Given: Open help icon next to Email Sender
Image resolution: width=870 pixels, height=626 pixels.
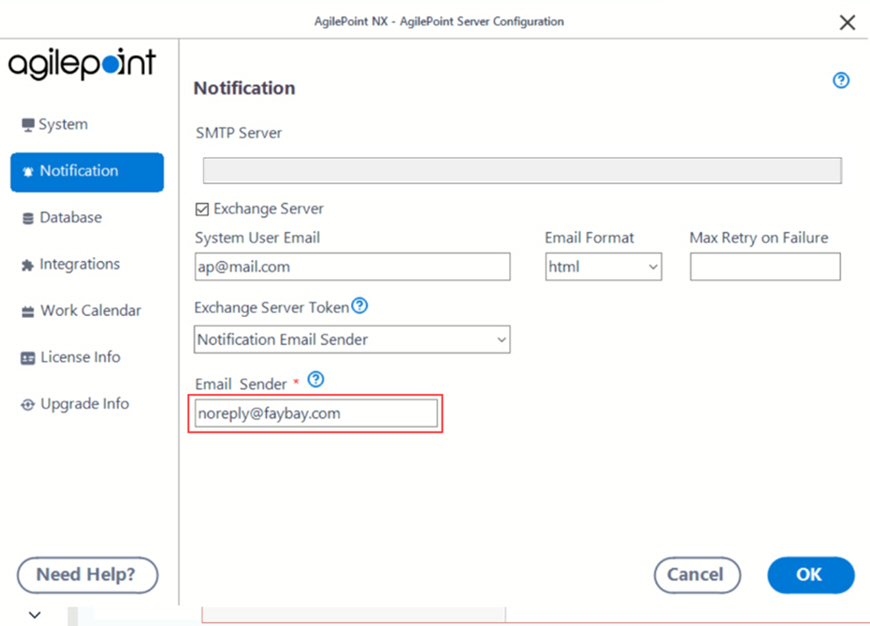Looking at the screenshot, I should (316, 379).
